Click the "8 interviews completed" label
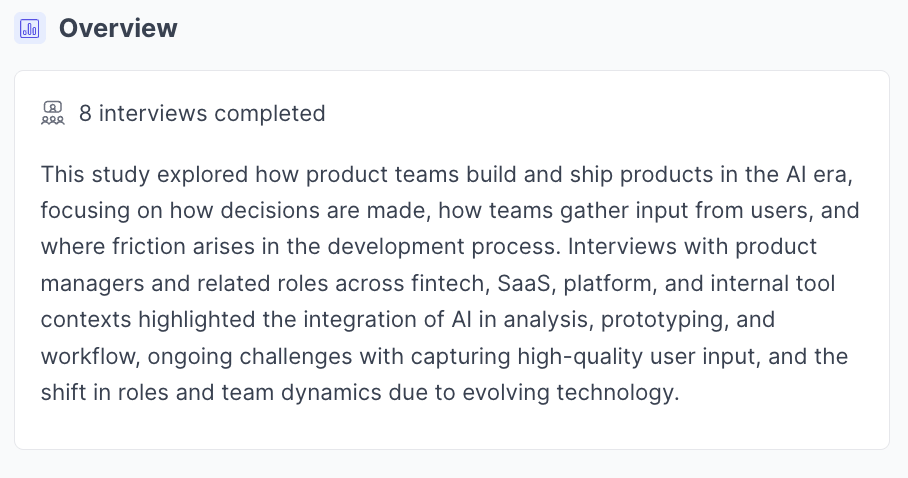908x478 pixels. pos(202,113)
